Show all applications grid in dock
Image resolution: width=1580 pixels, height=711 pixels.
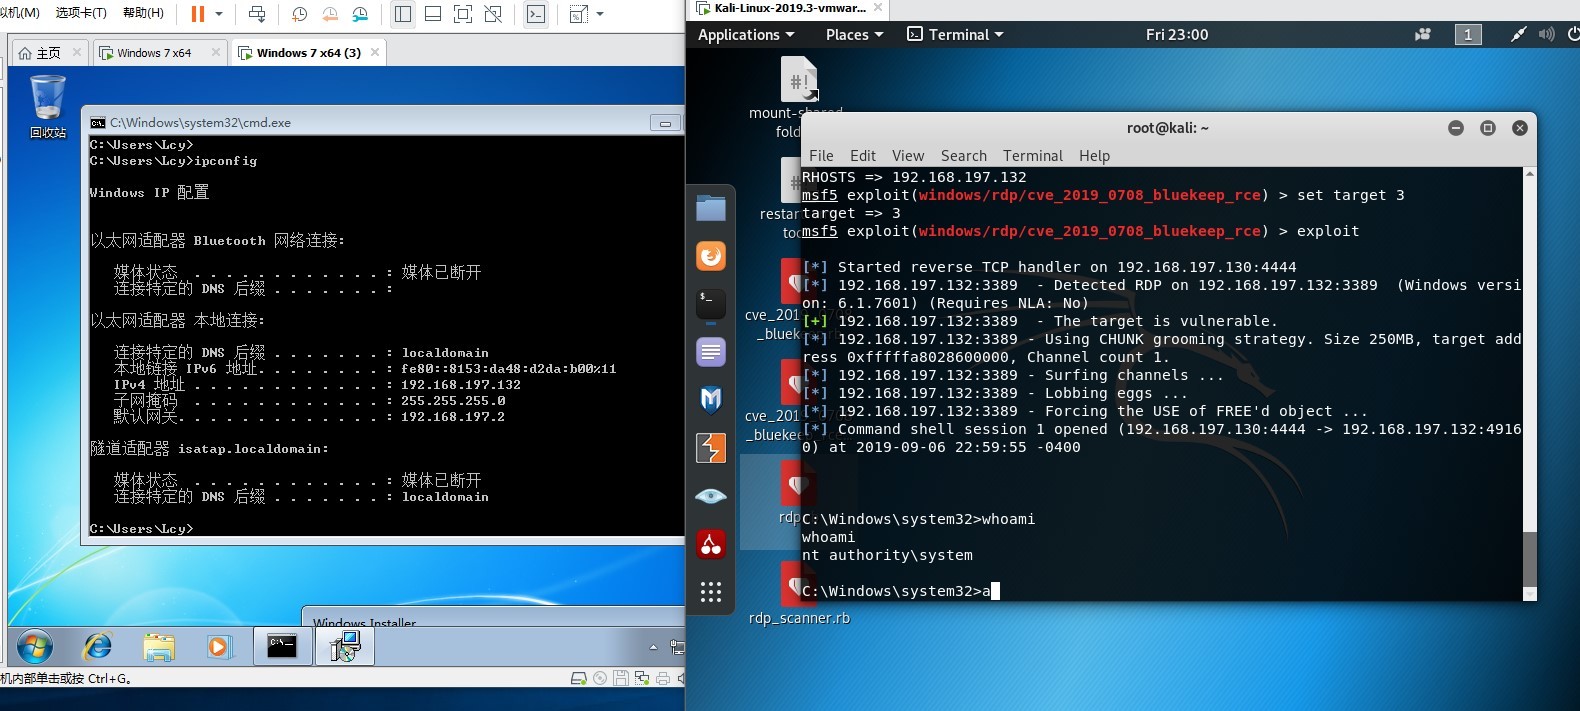pyautogui.click(x=711, y=592)
